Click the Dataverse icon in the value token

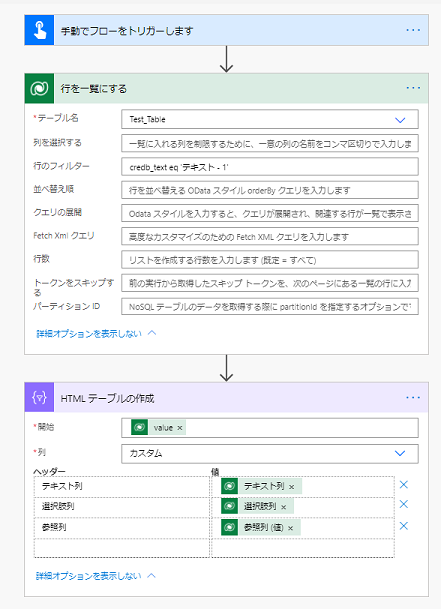coord(139,428)
